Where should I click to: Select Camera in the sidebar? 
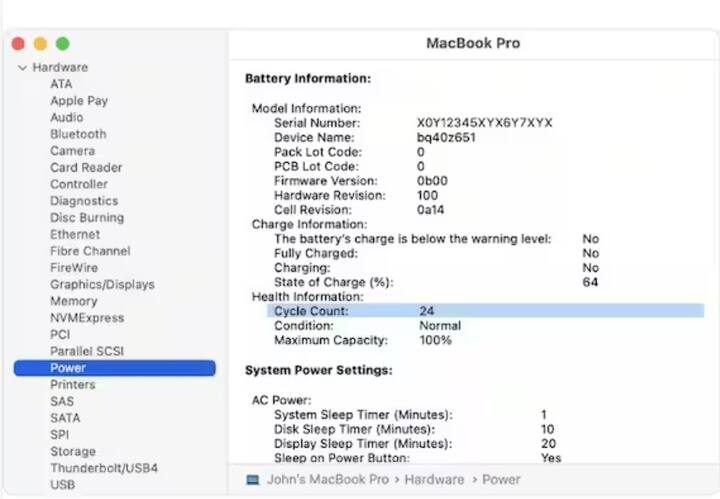(73, 151)
